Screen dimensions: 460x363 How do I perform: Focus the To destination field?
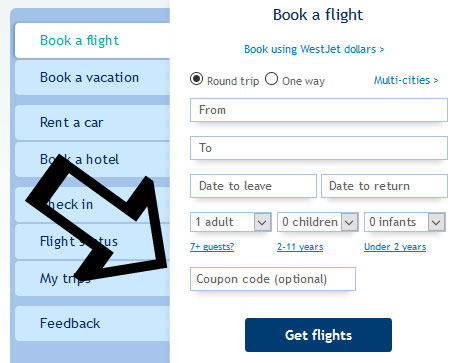pyautogui.click(x=319, y=148)
